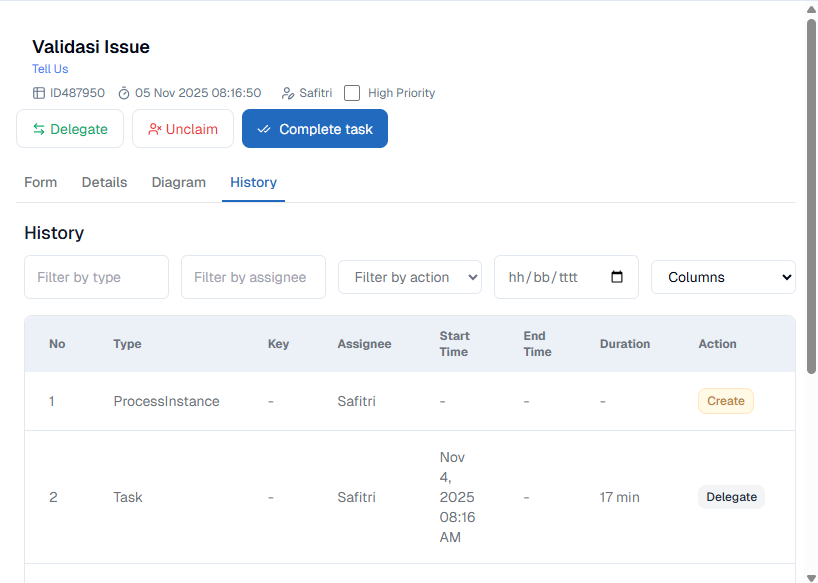Screen dimensions: 818x583
Task: Click the scrollbar up arrow at top
Action: (811, 9)
